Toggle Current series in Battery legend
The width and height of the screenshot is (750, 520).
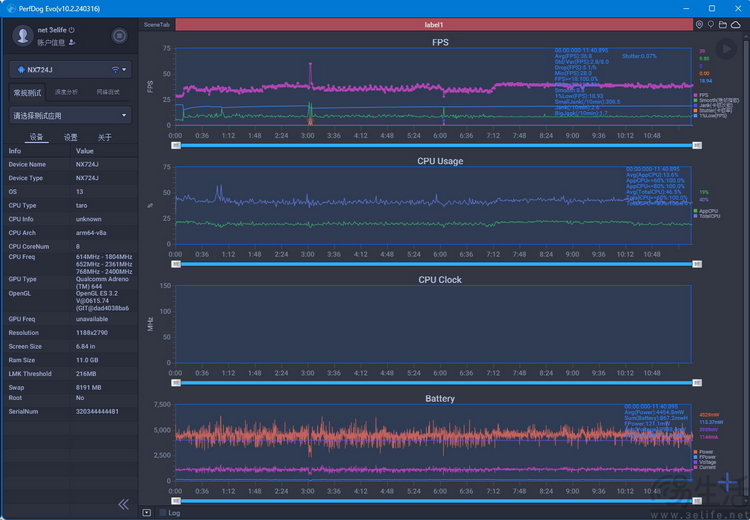point(705,467)
